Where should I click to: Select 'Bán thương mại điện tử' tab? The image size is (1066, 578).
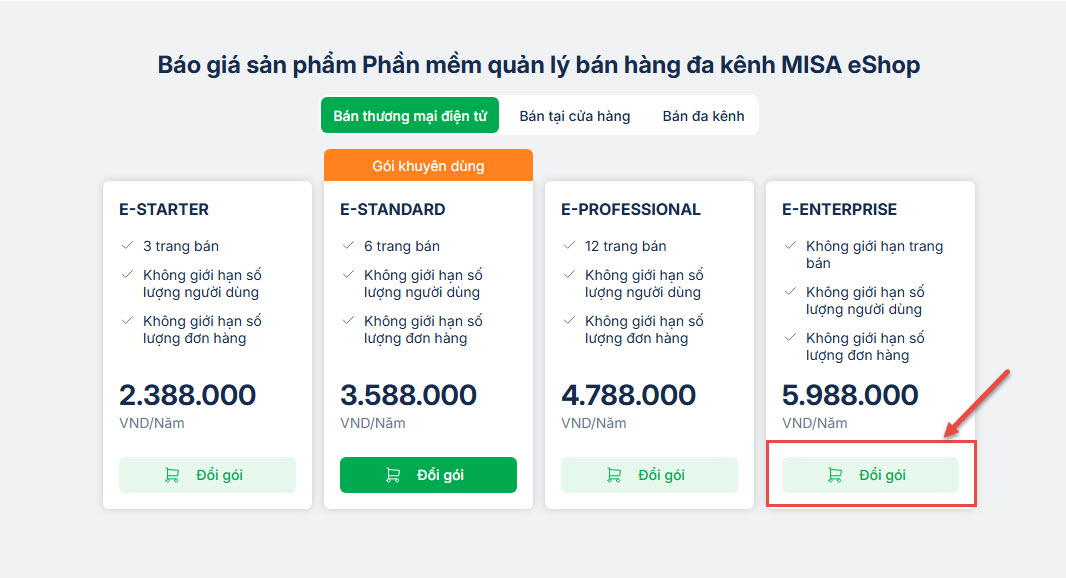click(x=410, y=116)
